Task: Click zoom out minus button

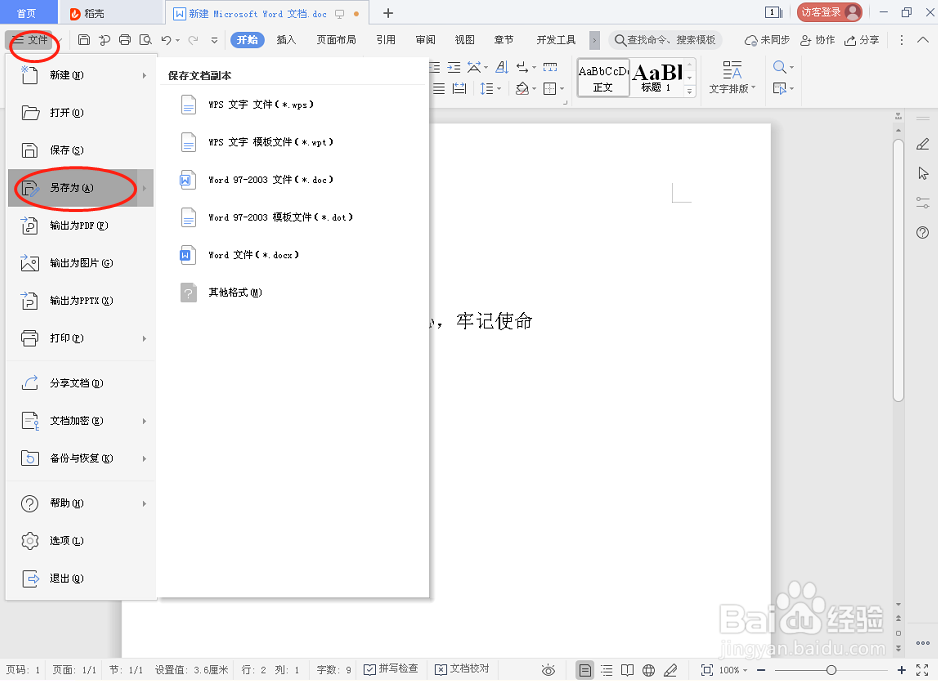Action: (761, 670)
